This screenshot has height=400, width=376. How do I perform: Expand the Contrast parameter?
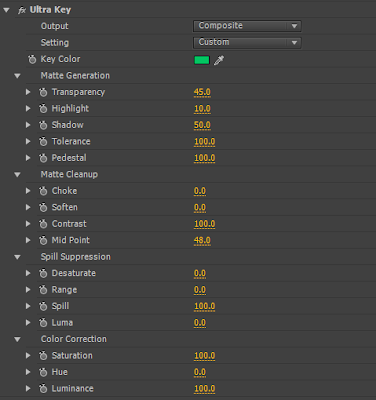click(28, 224)
